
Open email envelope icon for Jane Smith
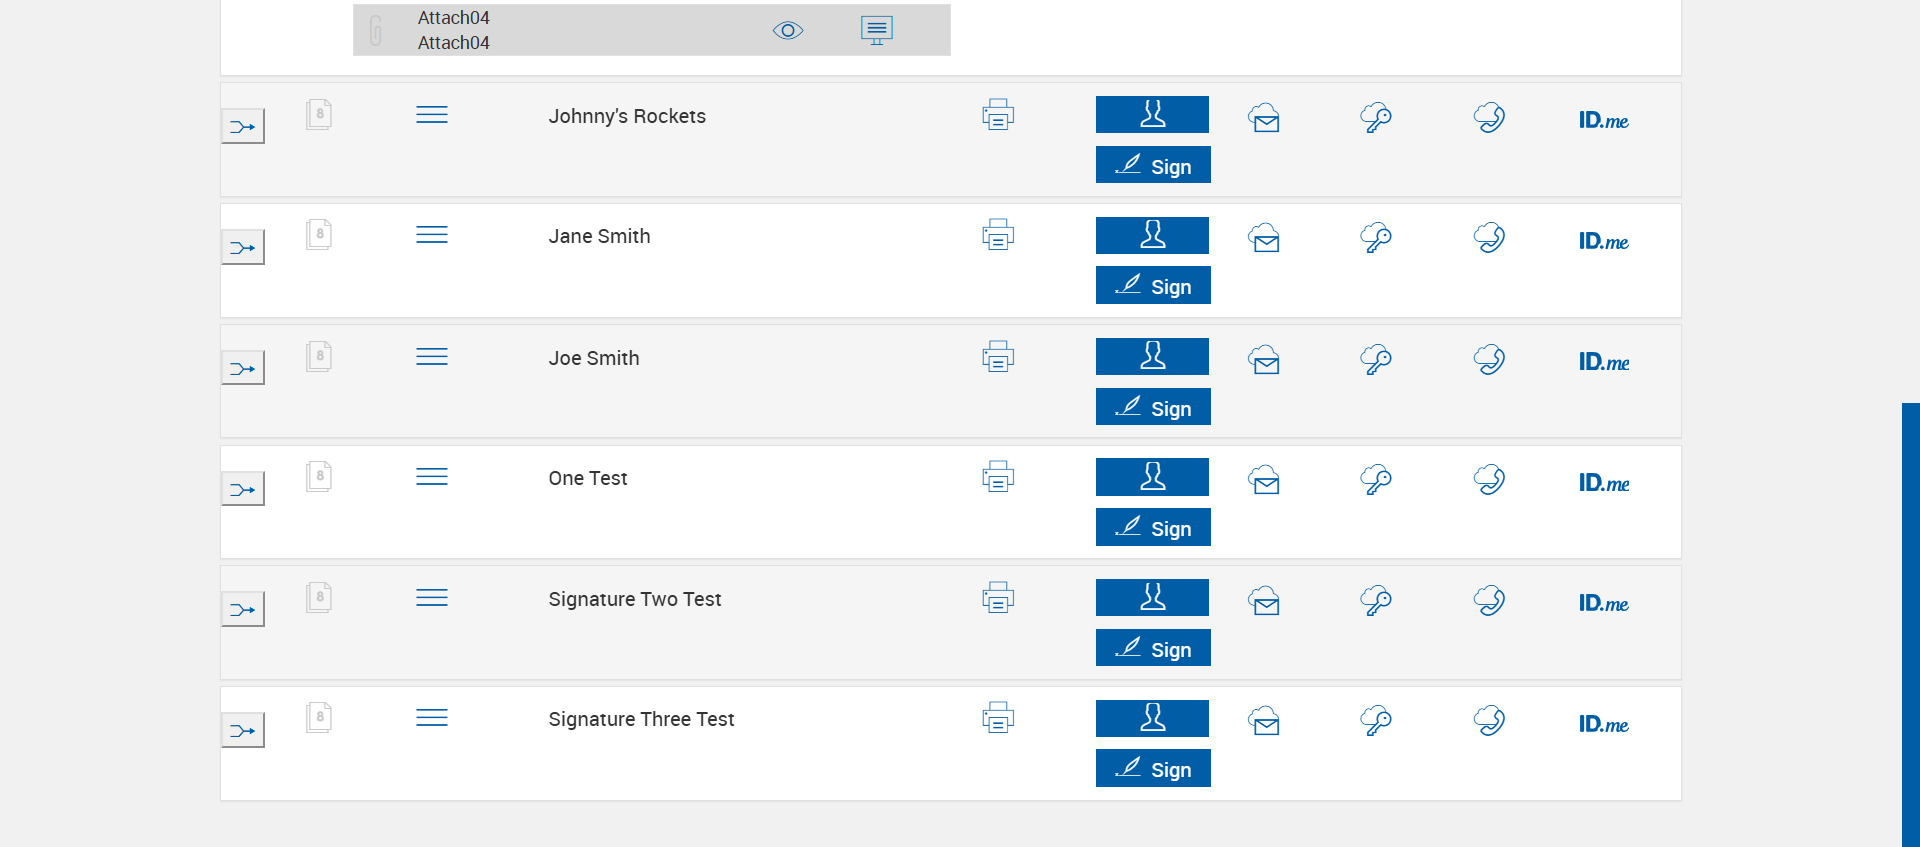point(1264,238)
